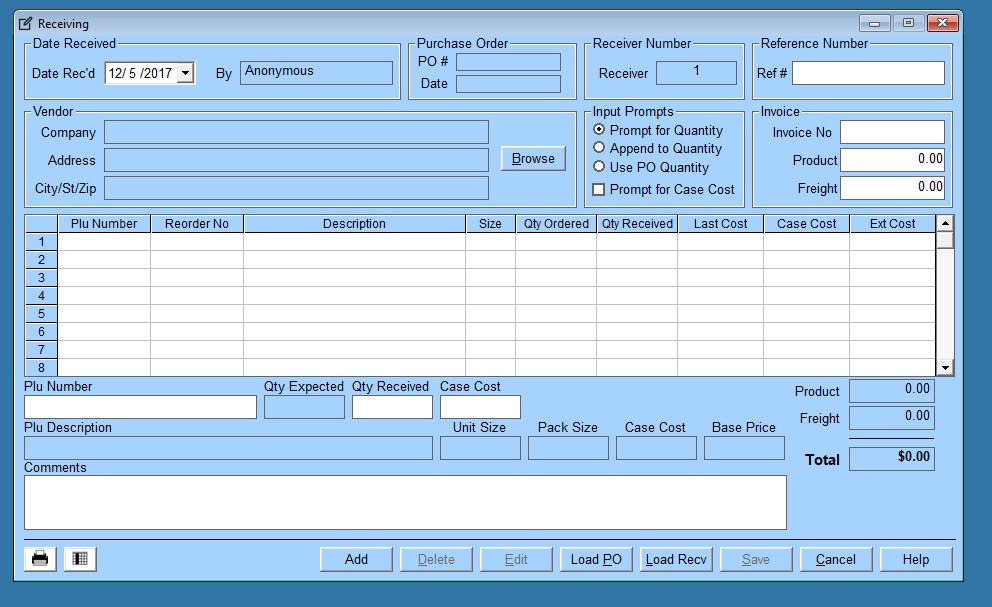Click the Help button

(x=915, y=560)
